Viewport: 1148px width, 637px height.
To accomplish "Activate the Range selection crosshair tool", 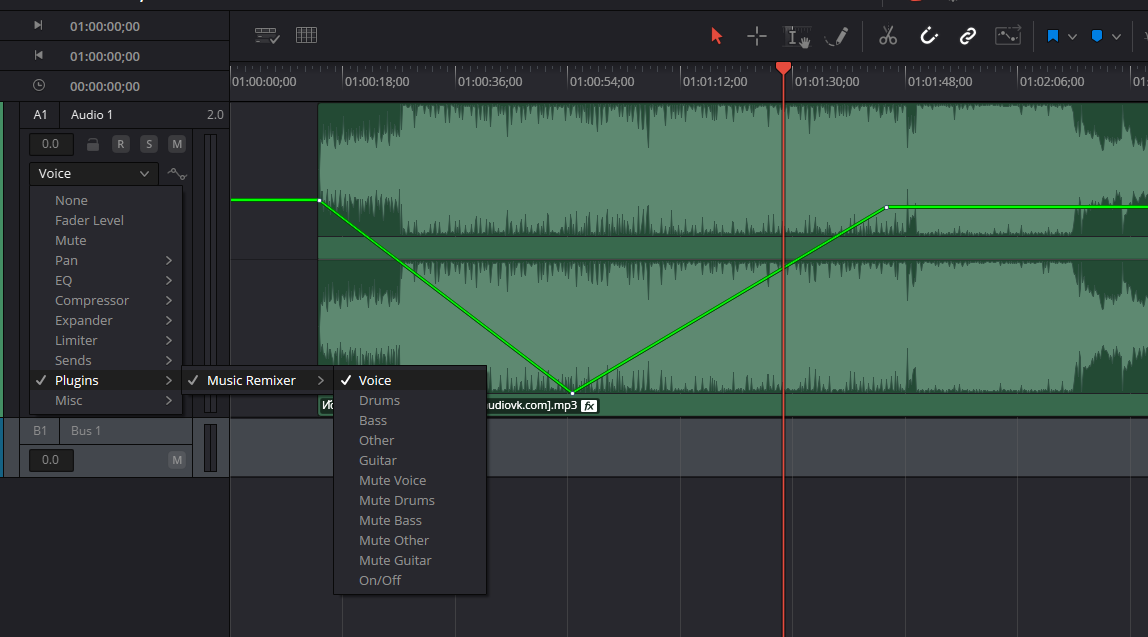I will click(756, 36).
